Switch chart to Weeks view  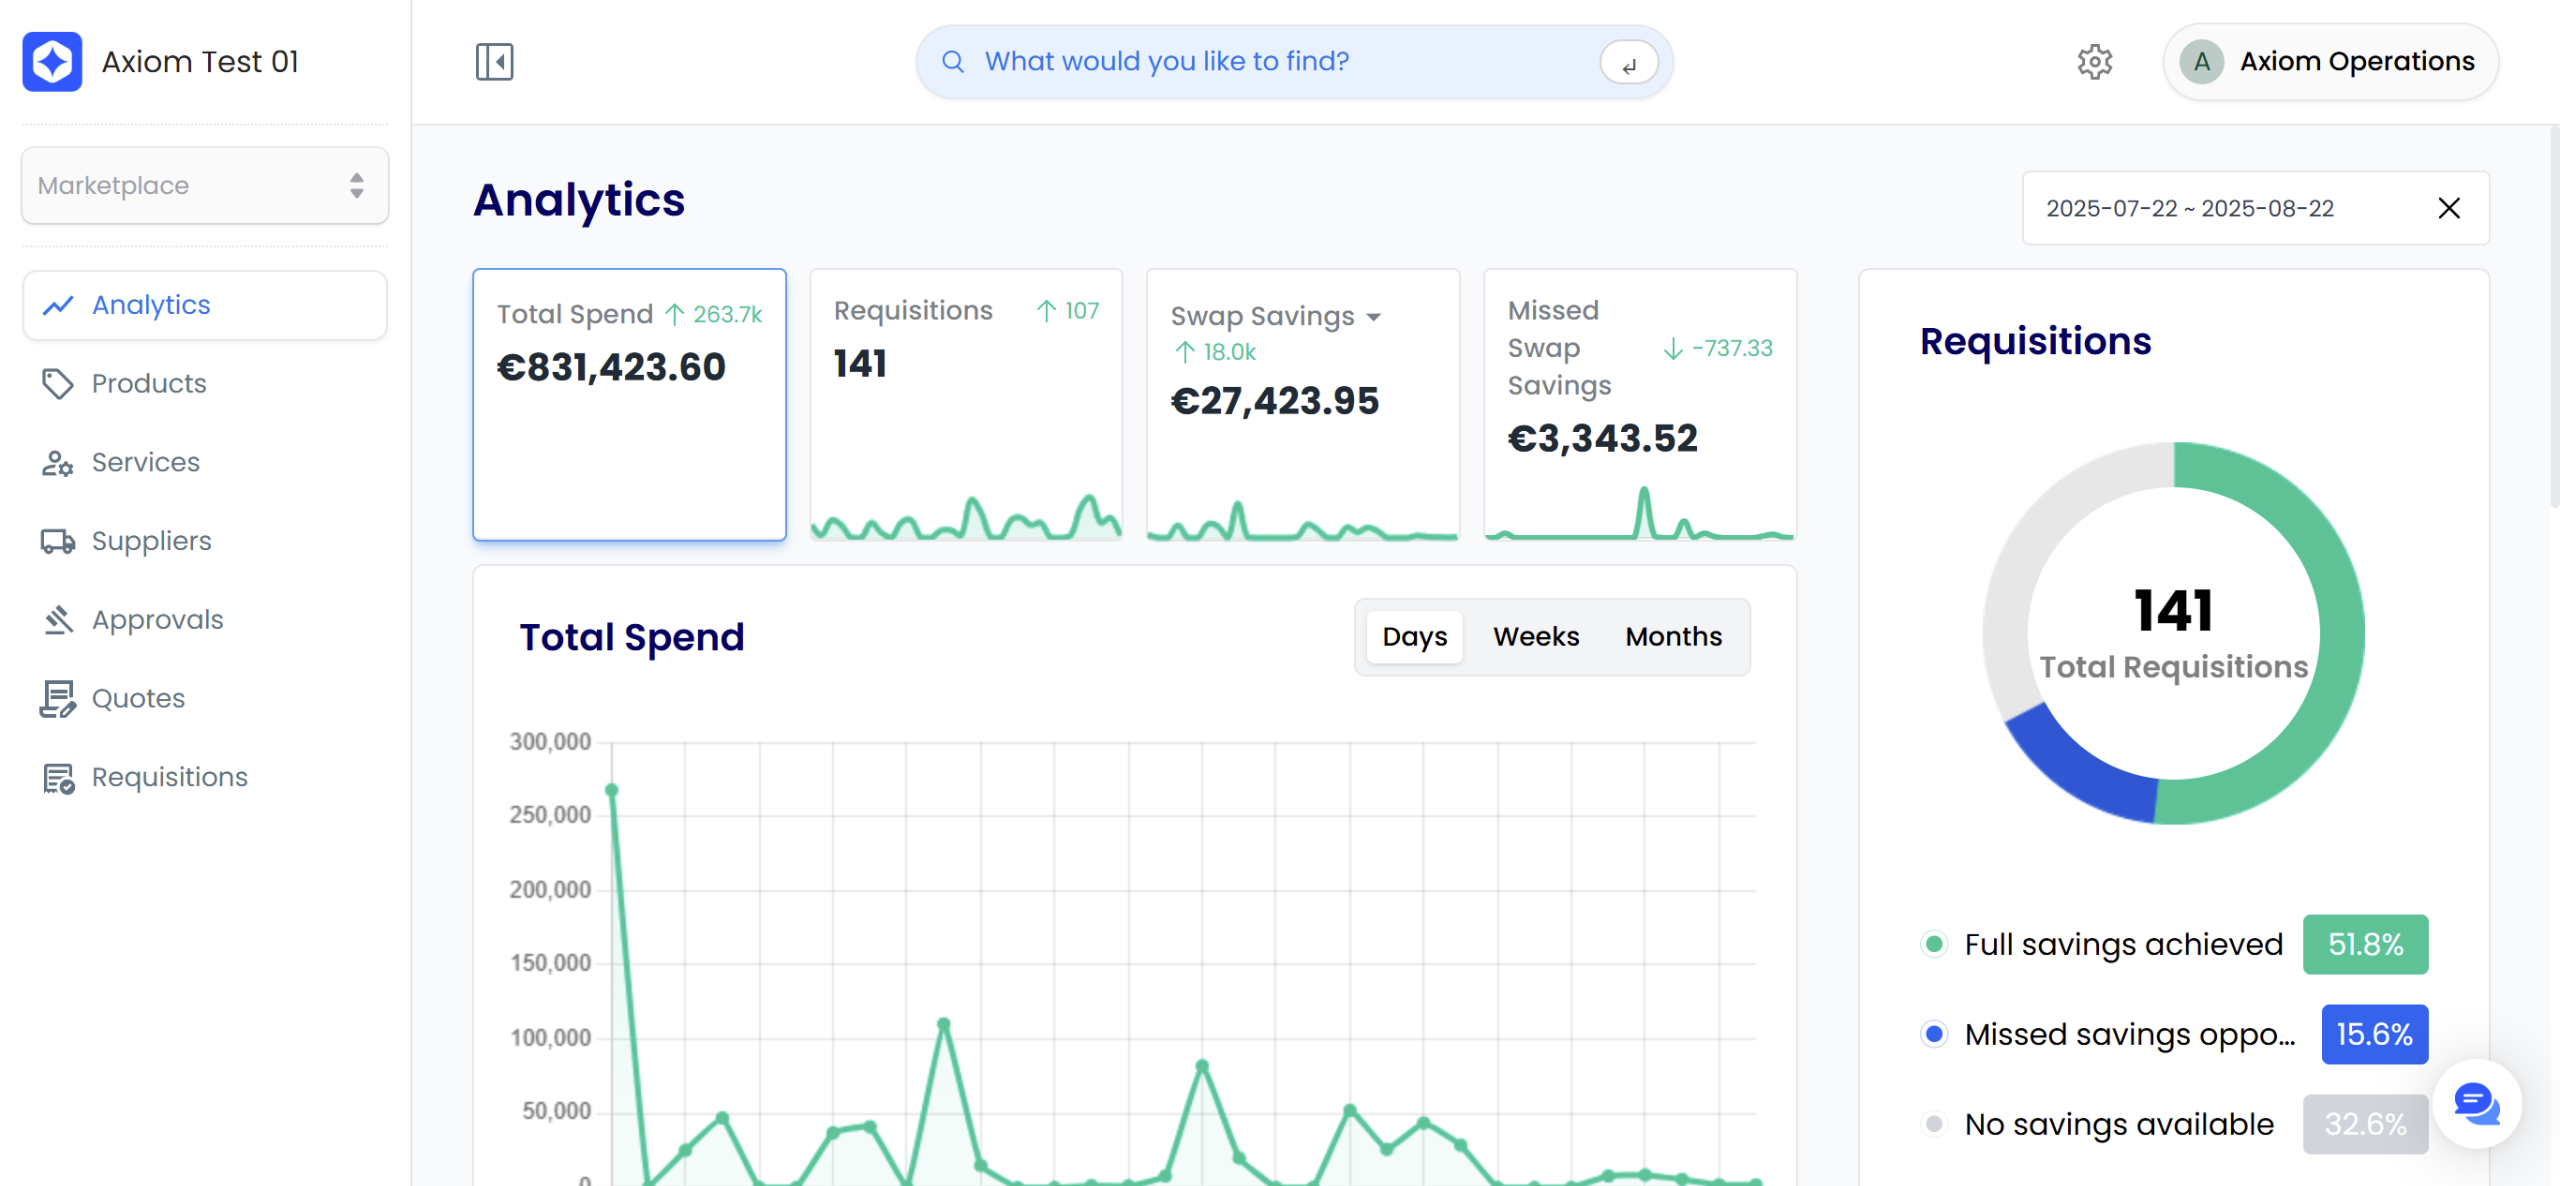tap(1536, 637)
